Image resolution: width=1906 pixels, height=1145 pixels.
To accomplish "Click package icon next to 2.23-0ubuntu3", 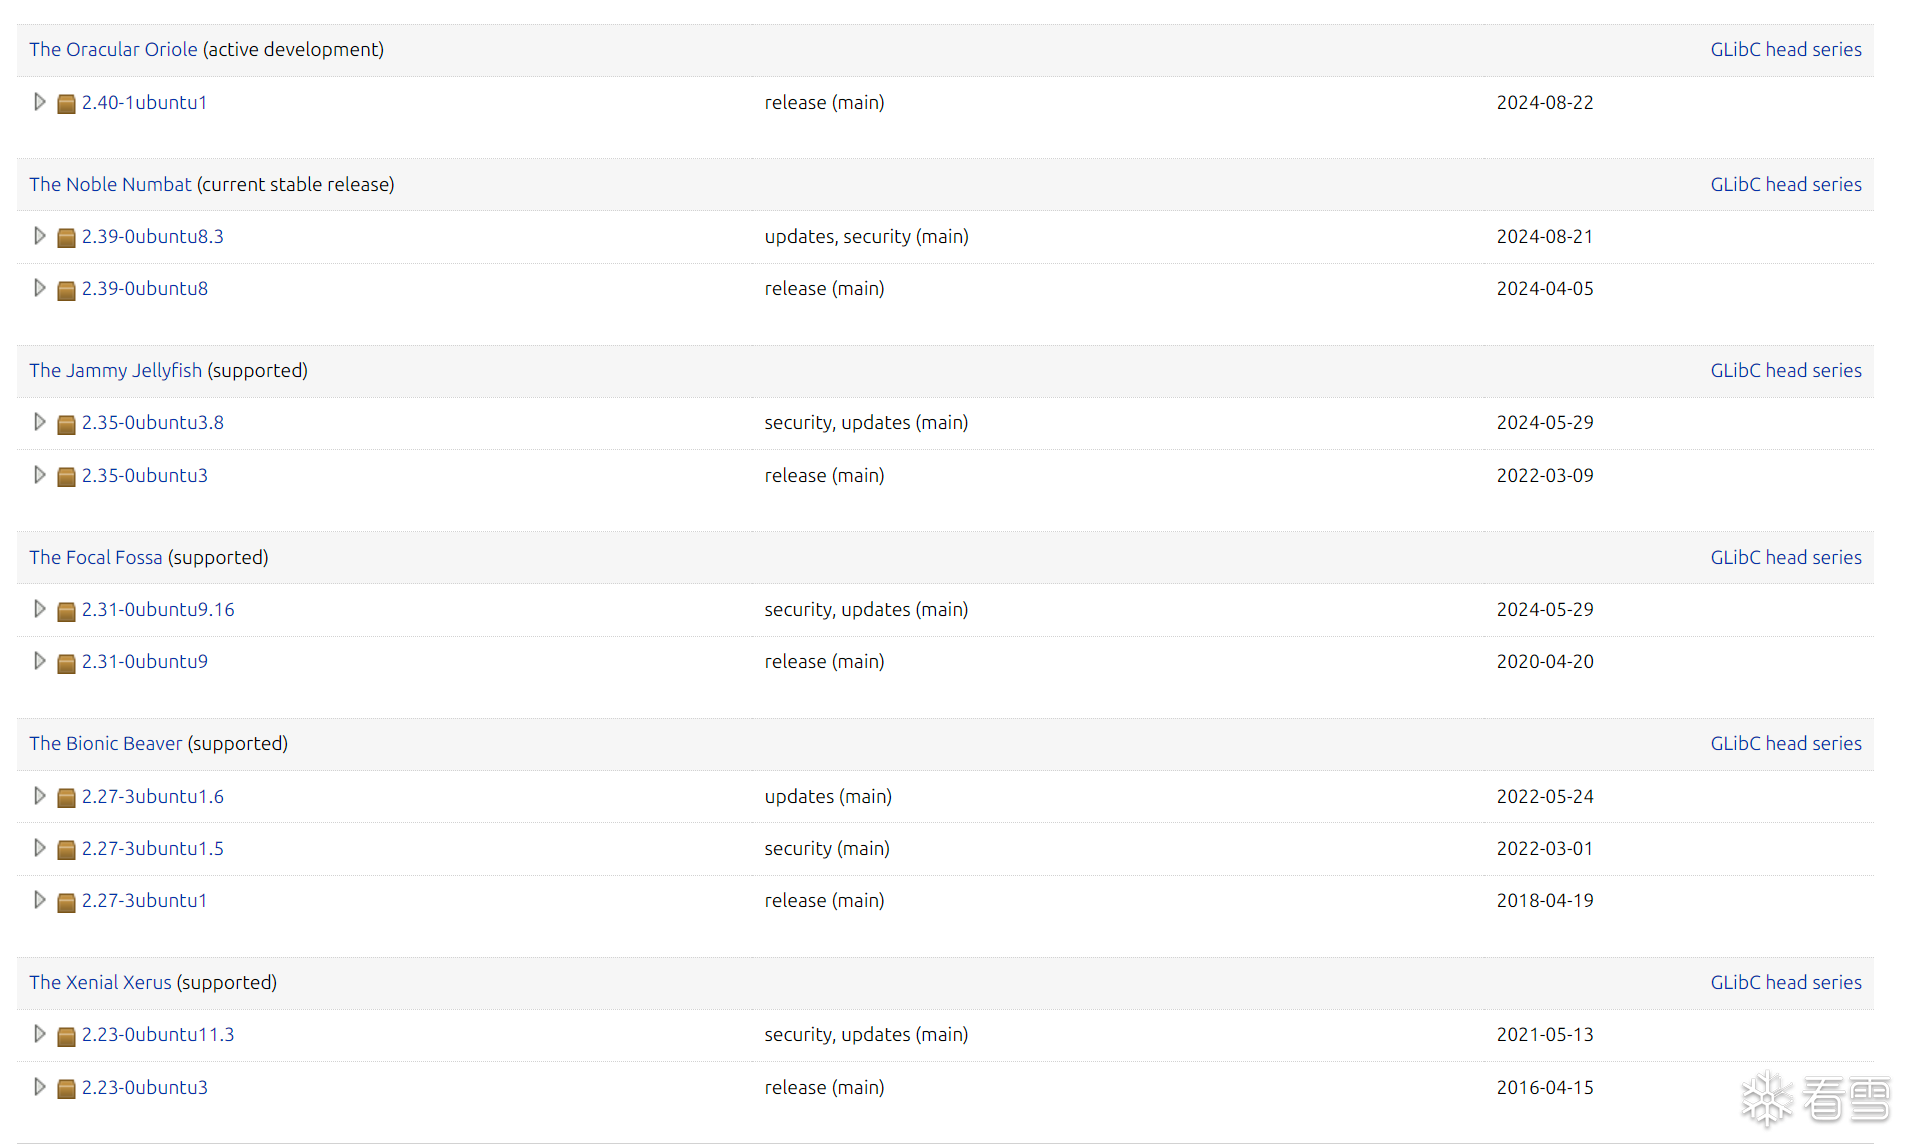I will 66,1089.
